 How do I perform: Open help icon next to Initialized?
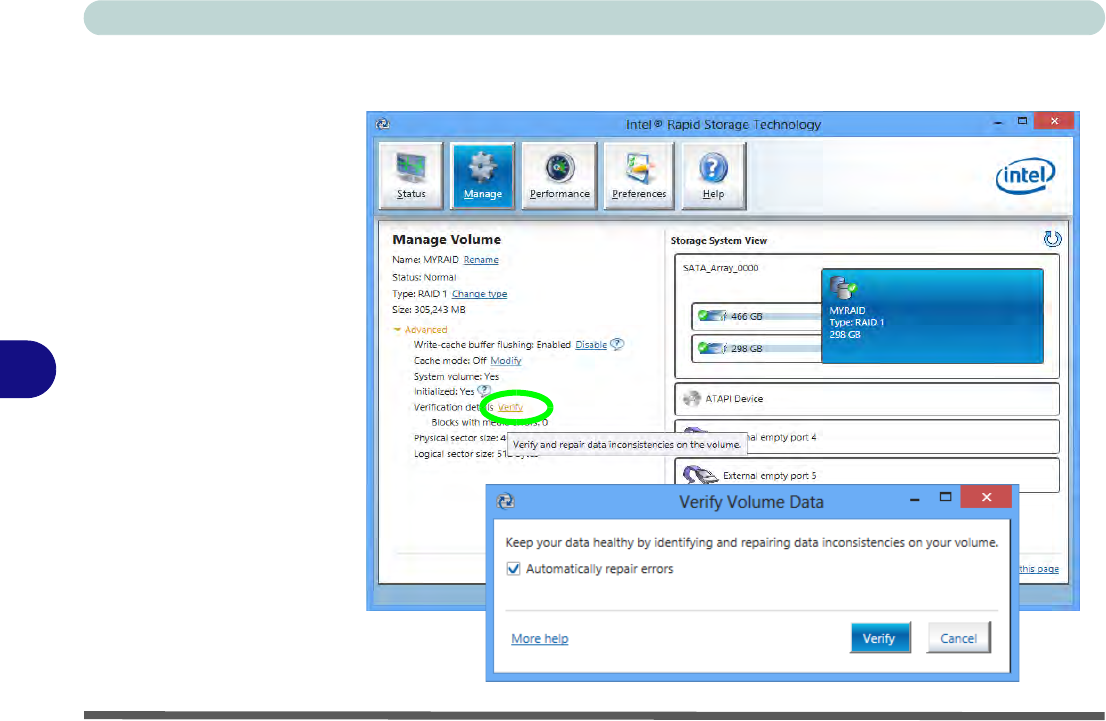coord(484,391)
